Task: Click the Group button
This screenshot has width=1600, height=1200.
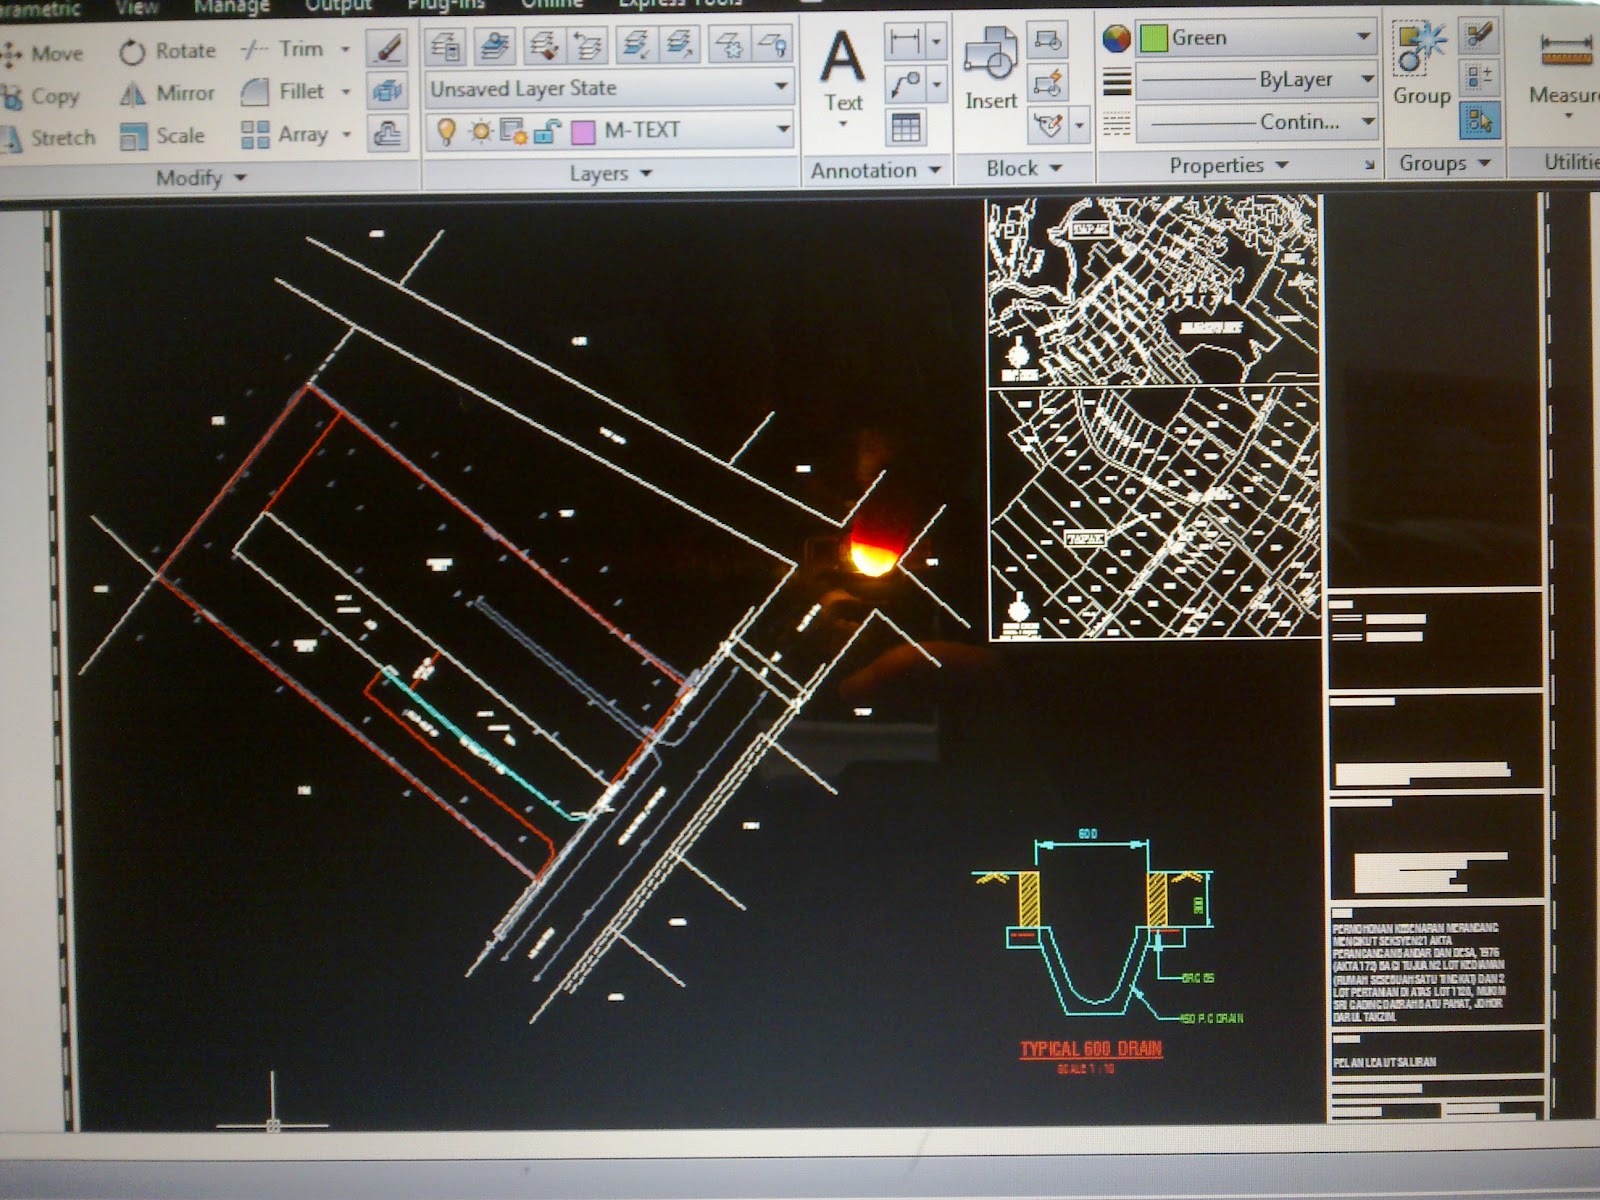Action: 1421,64
